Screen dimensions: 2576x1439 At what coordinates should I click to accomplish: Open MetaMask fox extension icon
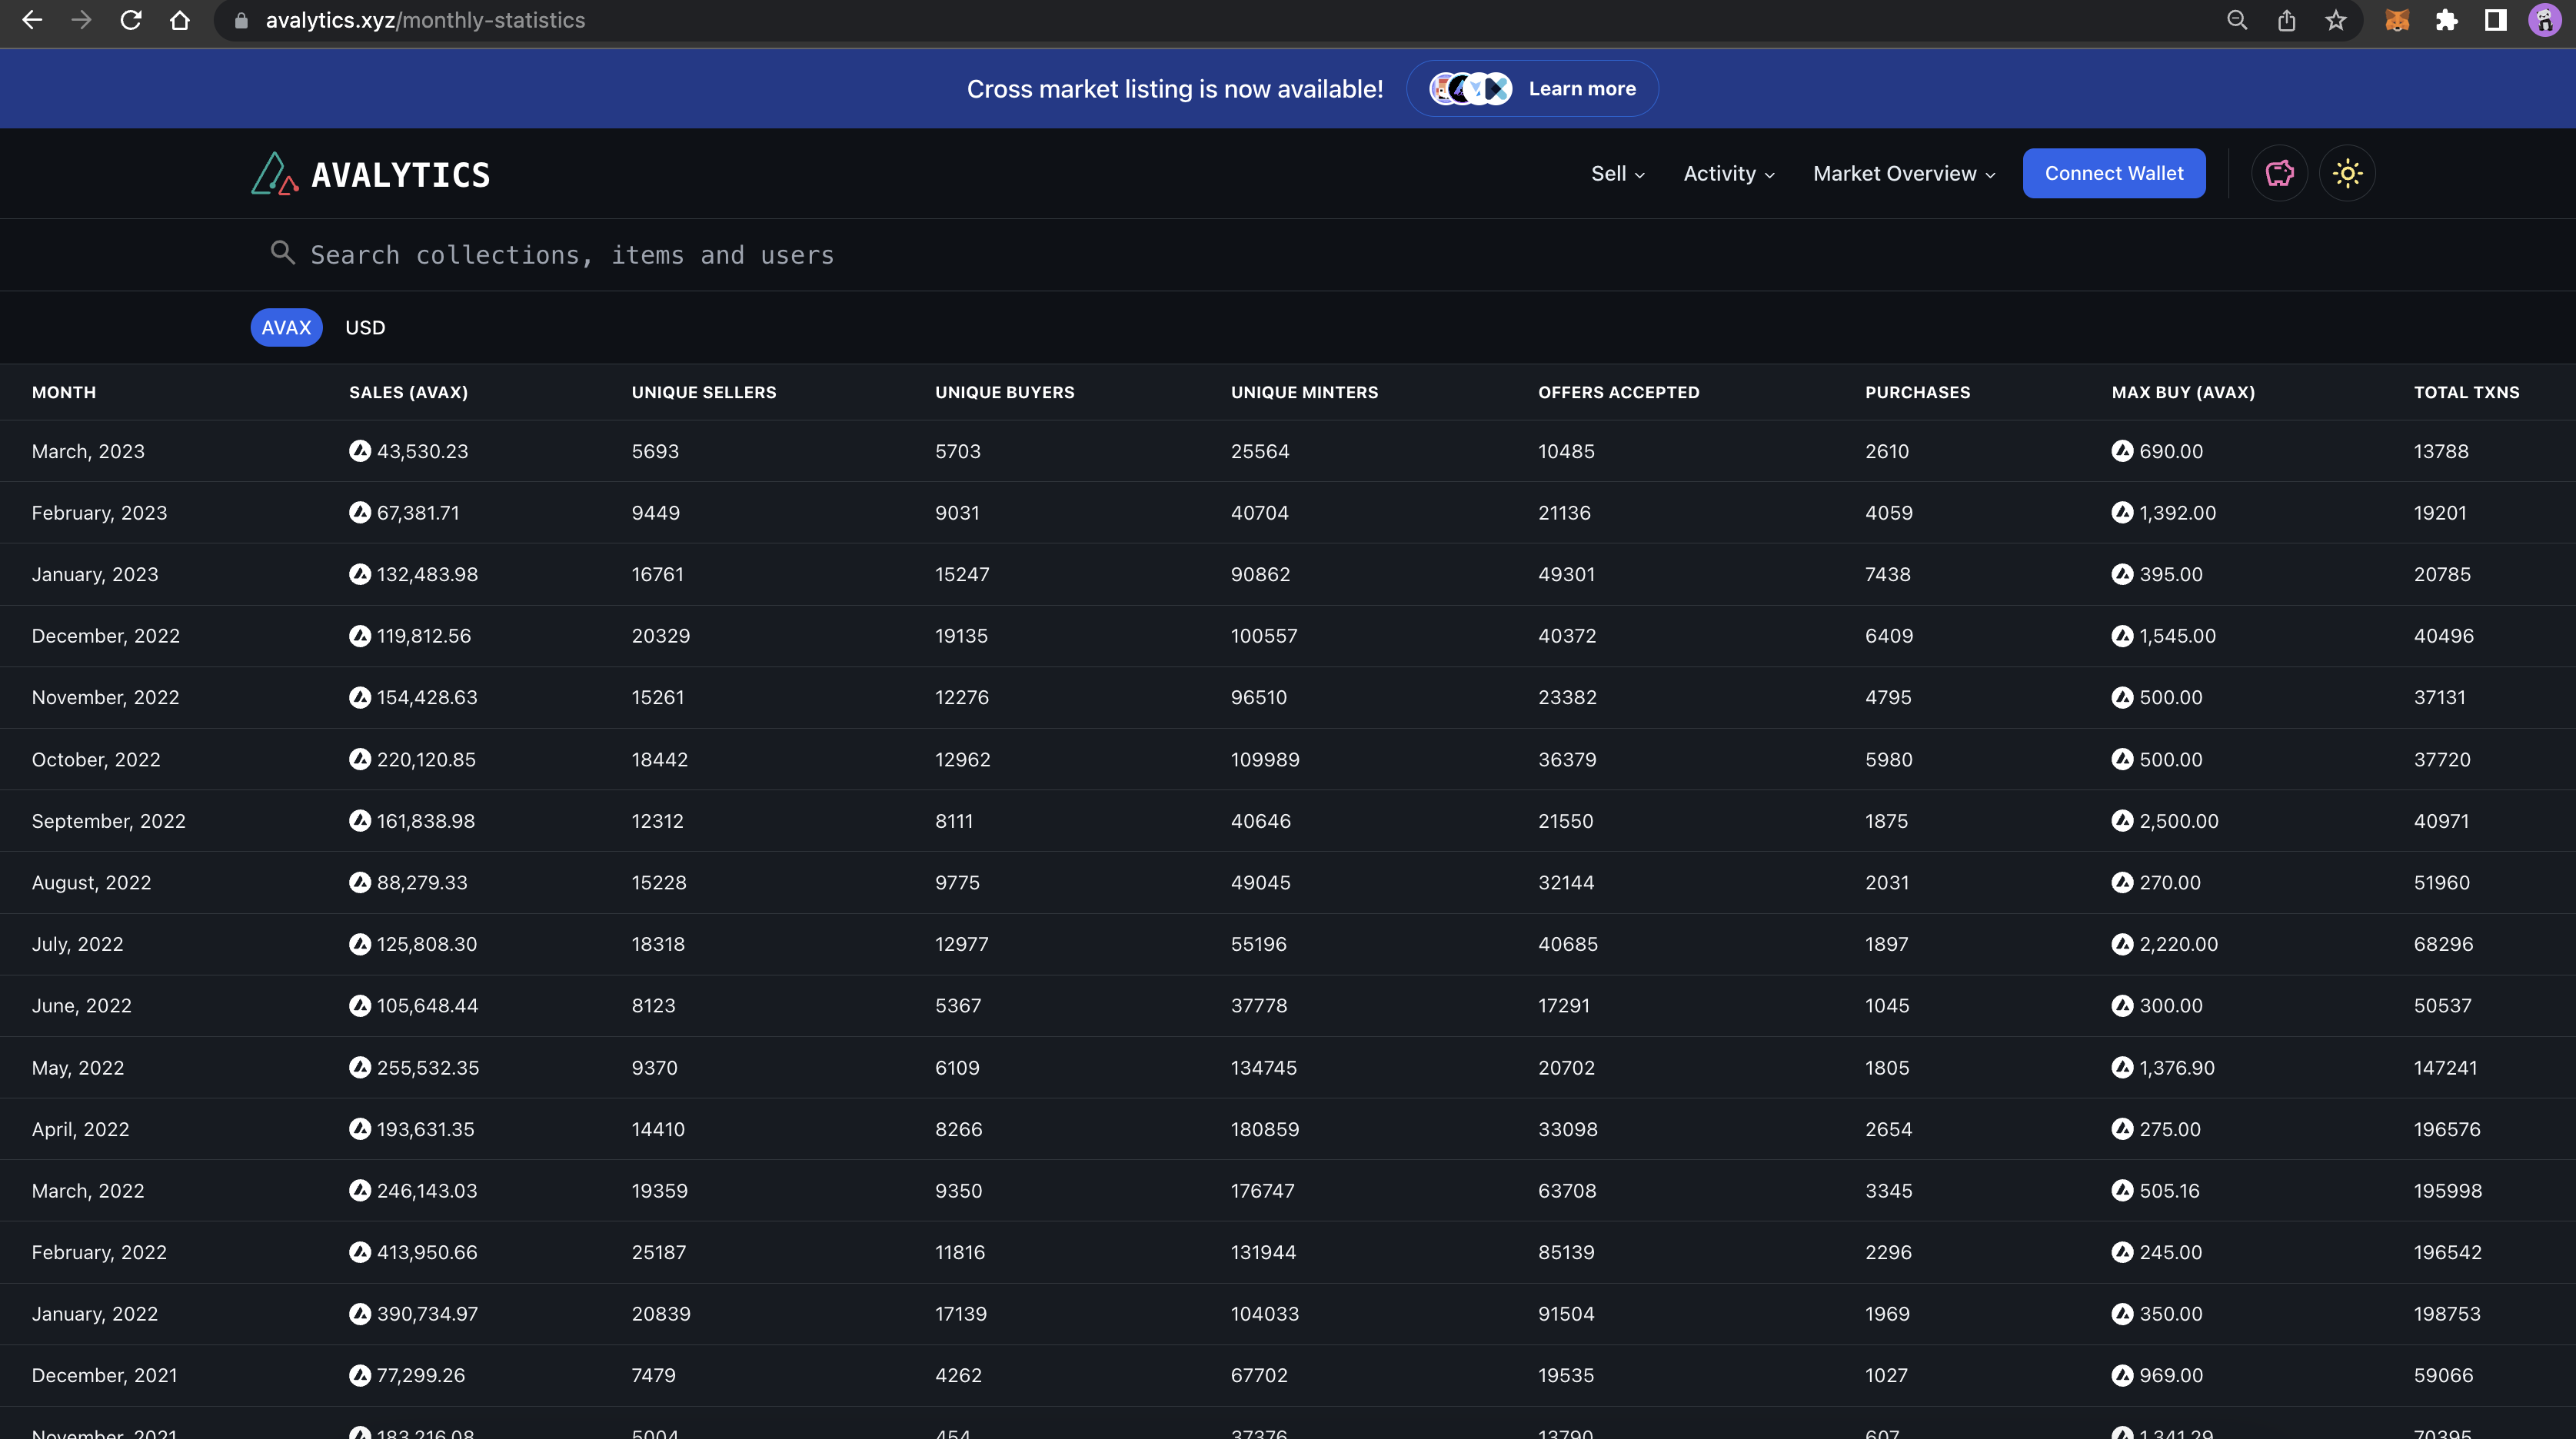coord(2397,20)
